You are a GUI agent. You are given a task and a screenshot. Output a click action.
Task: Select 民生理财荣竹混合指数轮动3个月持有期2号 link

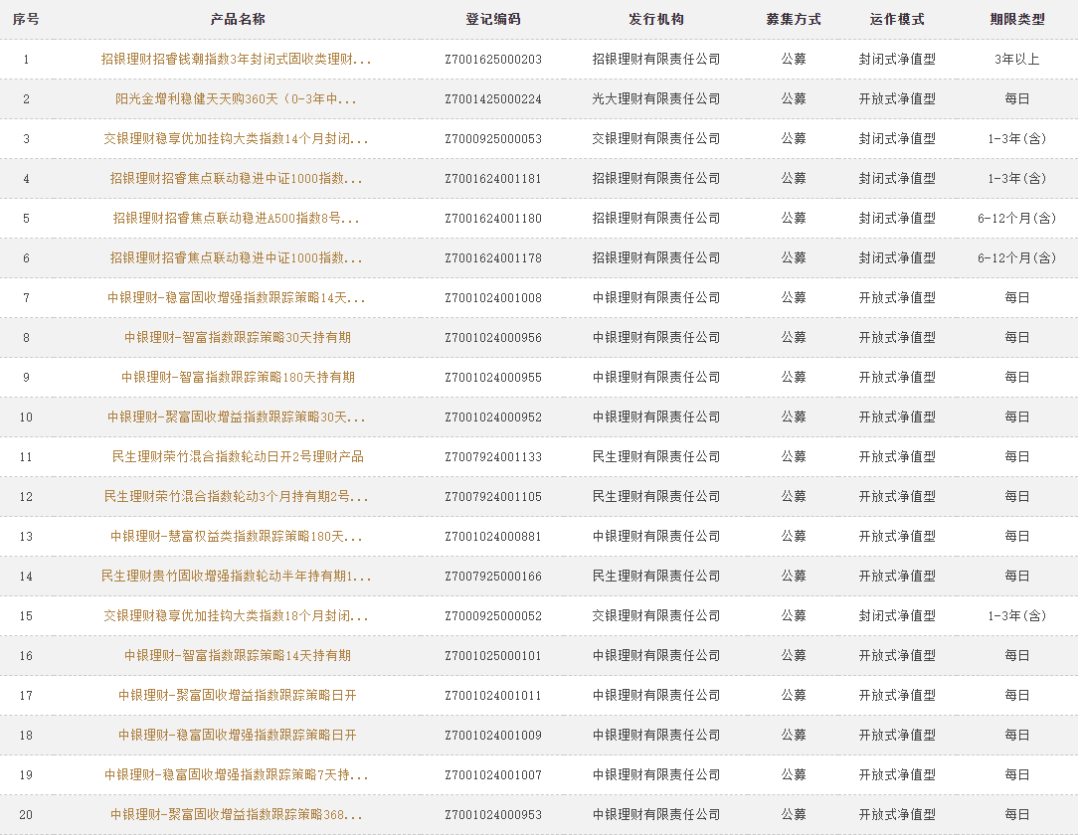pyautogui.click(x=236, y=496)
